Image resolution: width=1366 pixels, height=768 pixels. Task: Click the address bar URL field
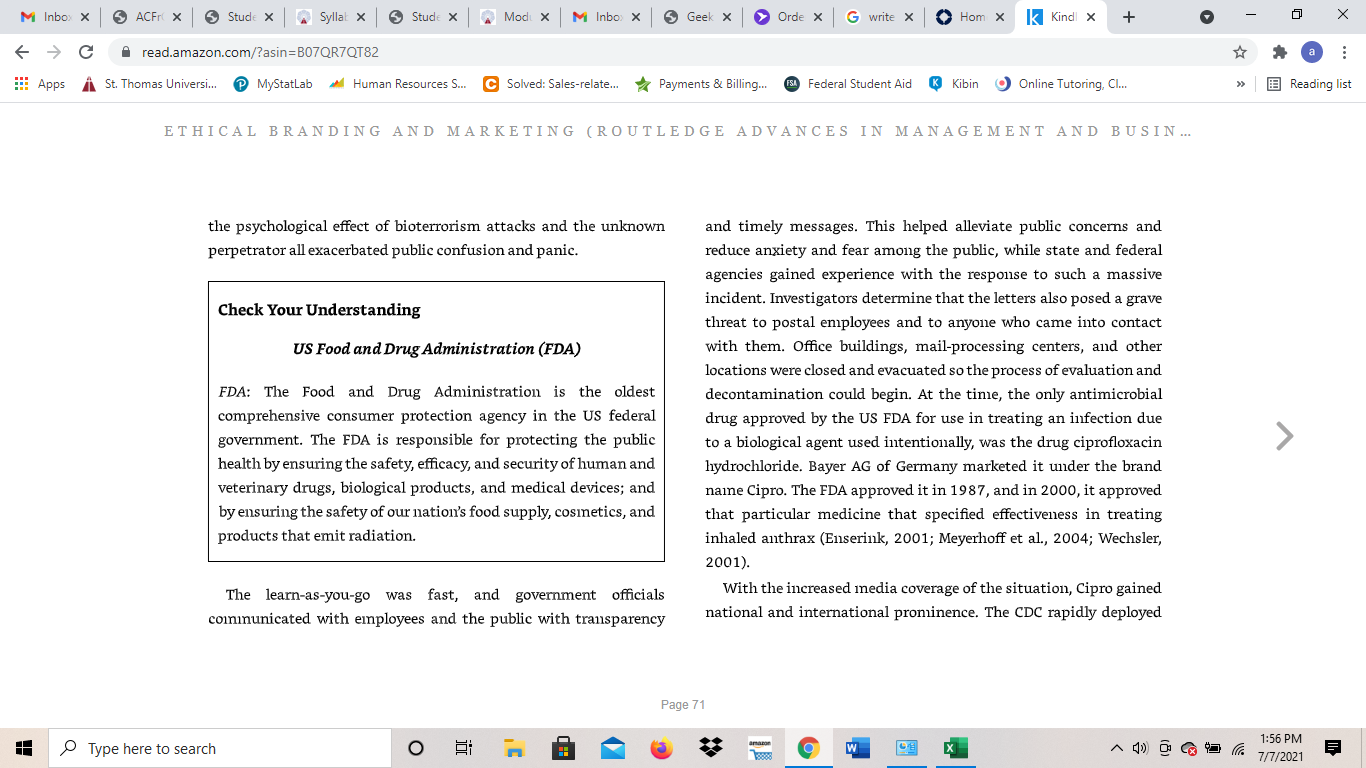(x=670, y=52)
